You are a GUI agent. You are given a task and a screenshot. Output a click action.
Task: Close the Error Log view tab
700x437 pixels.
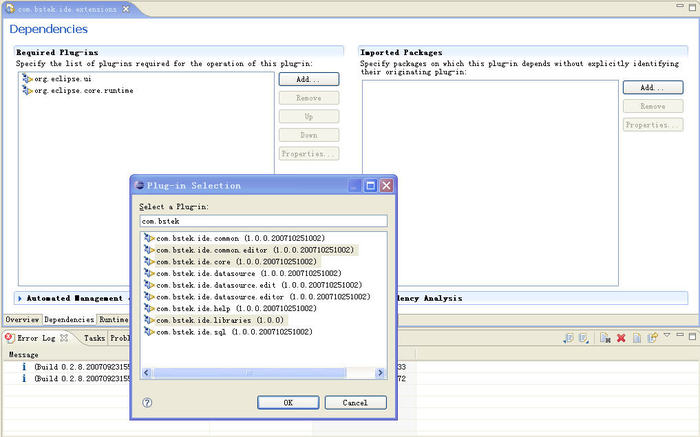[x=64, y=338]
